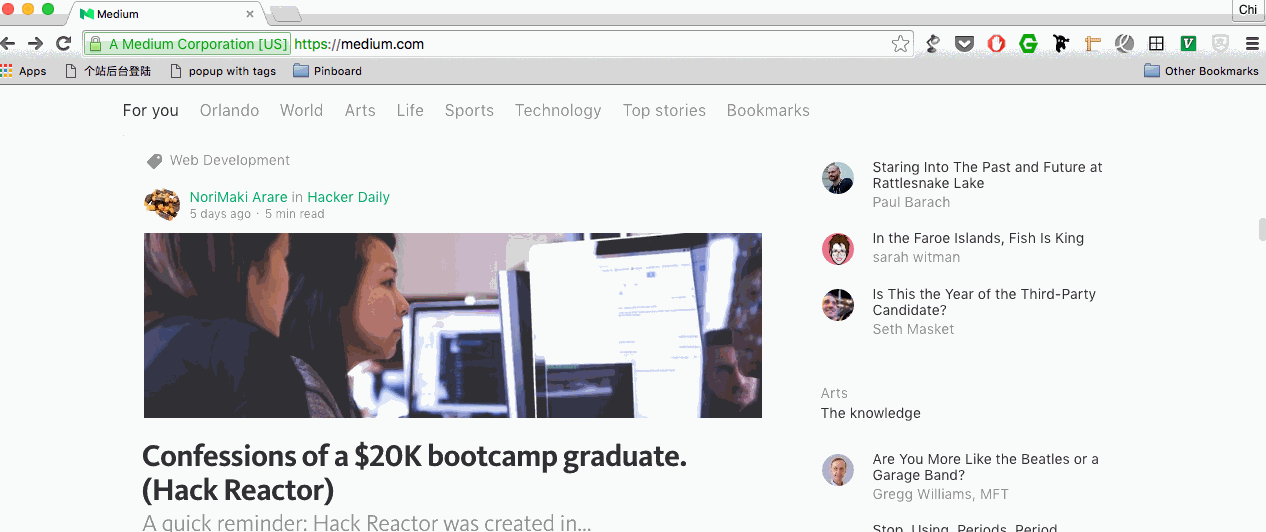Image resolution: width=1266 pixels, height=532 pixels.
Task: Open the Chrome hamburger menu
Action: pyautogui.click(x=1252, y=44)
